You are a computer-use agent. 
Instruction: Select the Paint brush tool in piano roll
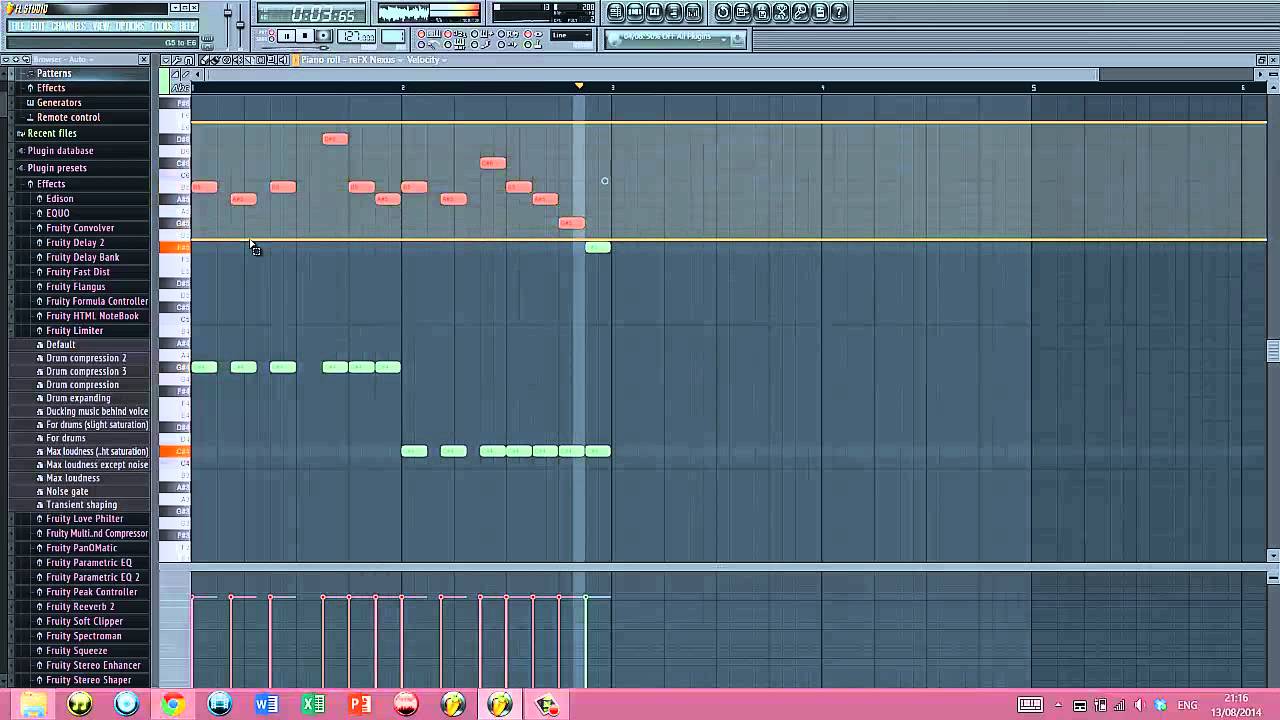click(215, 60)
